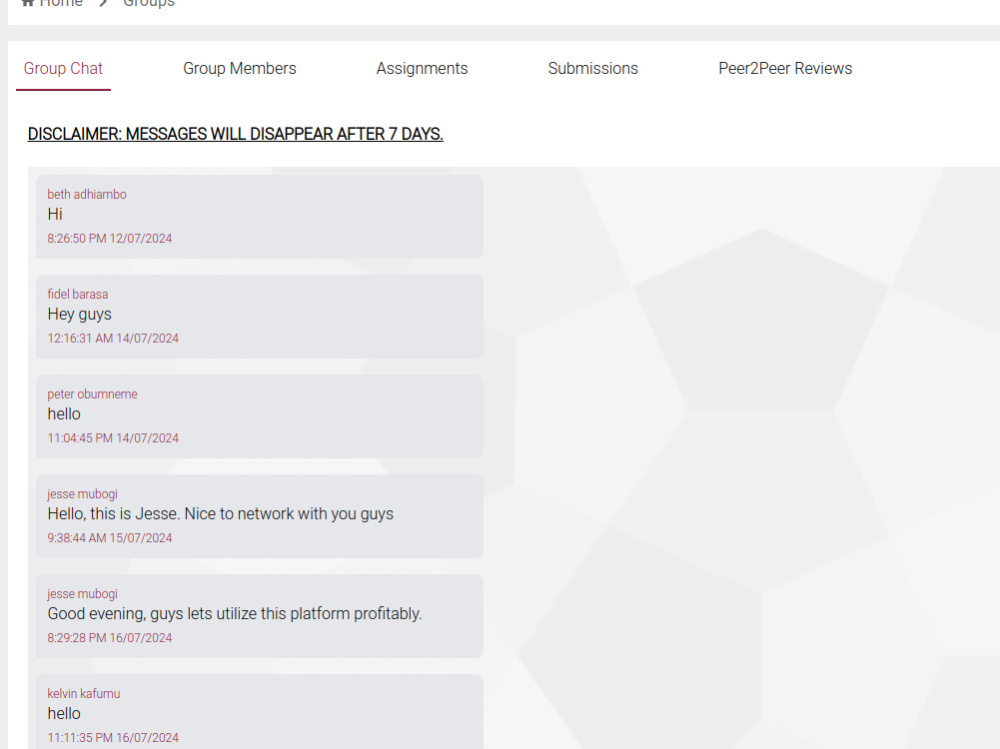
Task: Click message 'Good evening, guys lets utilize'
Action: [x=235, y=614]
